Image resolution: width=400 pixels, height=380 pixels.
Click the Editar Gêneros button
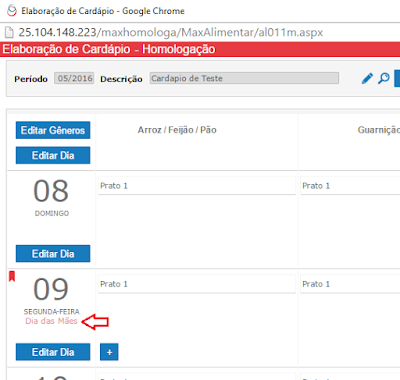pyautogui.click(x=53, y=130)
